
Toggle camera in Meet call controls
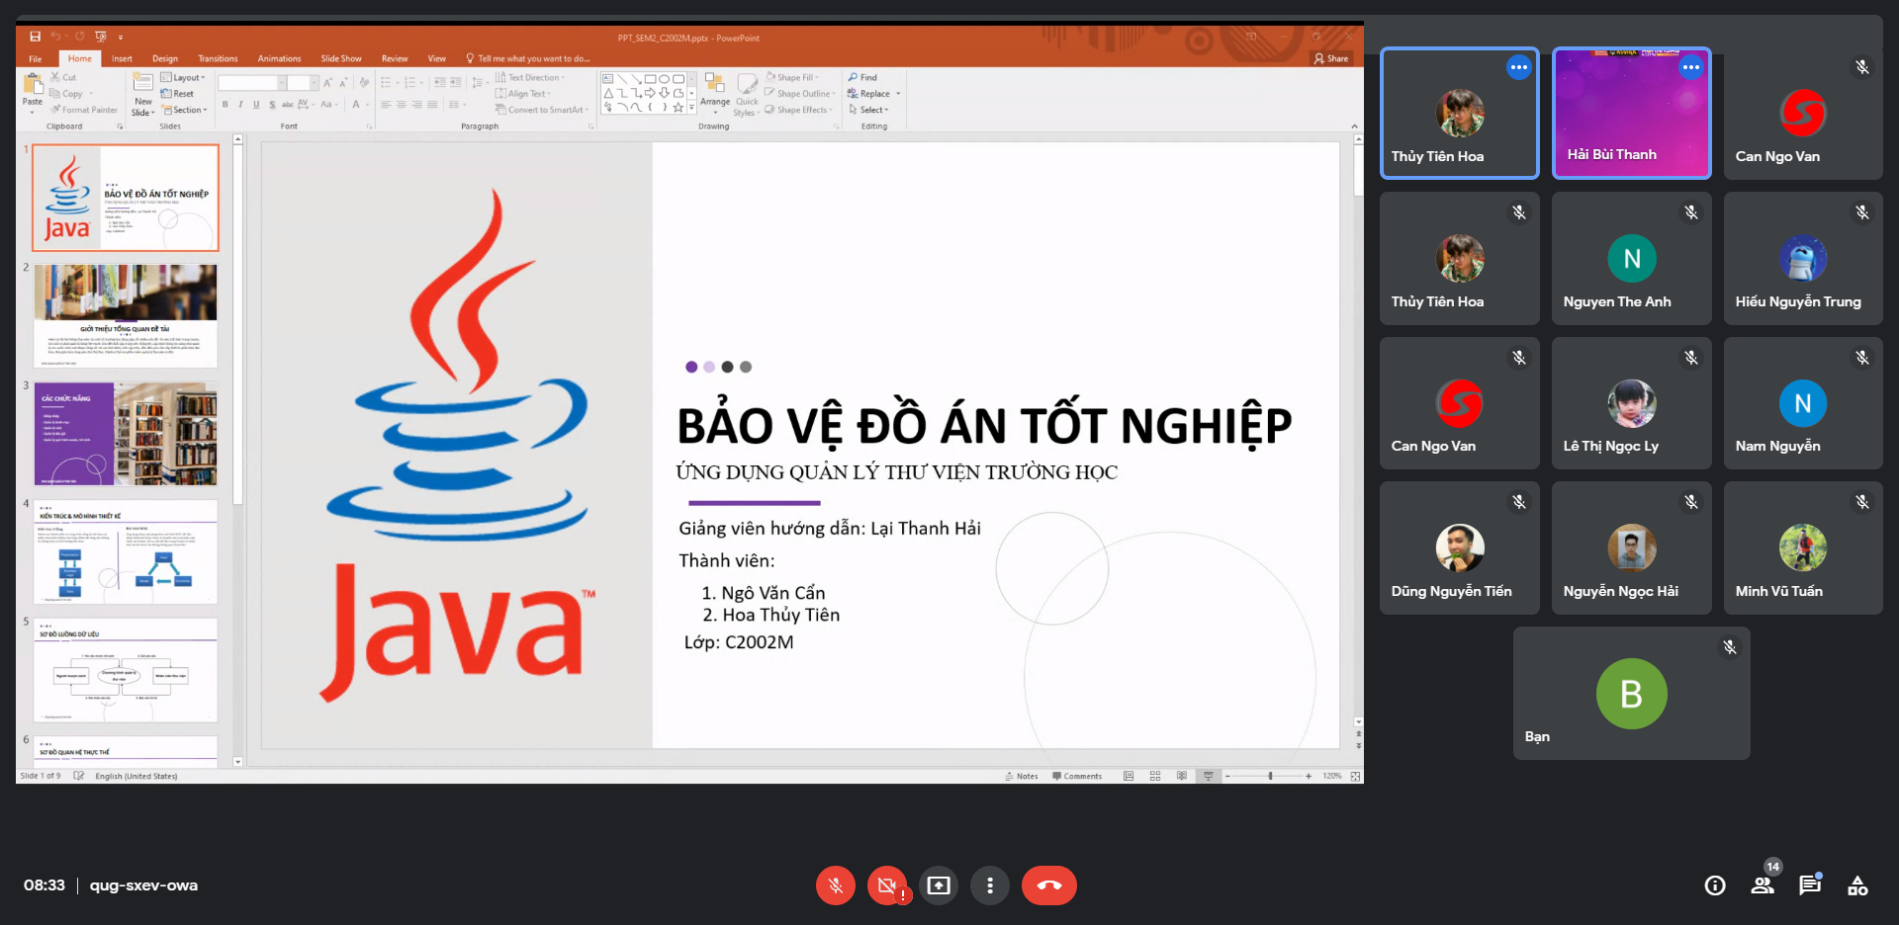click(887, 885)
